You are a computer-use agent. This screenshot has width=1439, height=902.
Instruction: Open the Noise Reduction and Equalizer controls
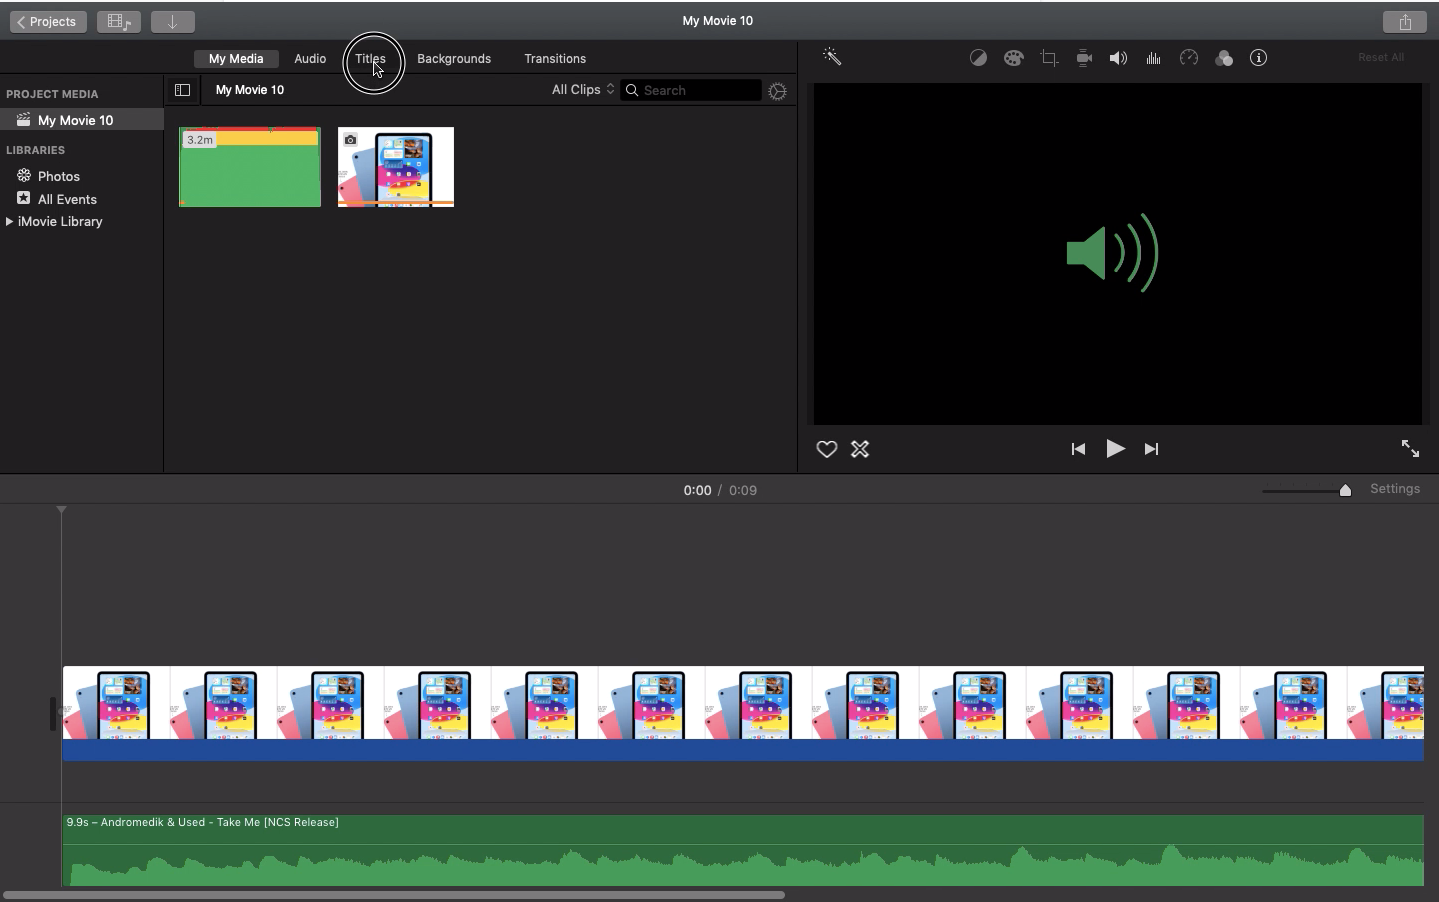pyautogui.click(x=1153, y=58)
